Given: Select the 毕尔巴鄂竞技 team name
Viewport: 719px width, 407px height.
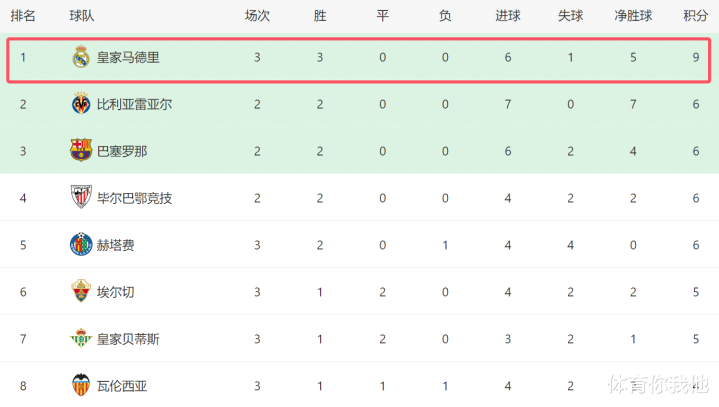Looking at the screenshot, I should pos(134,197).
